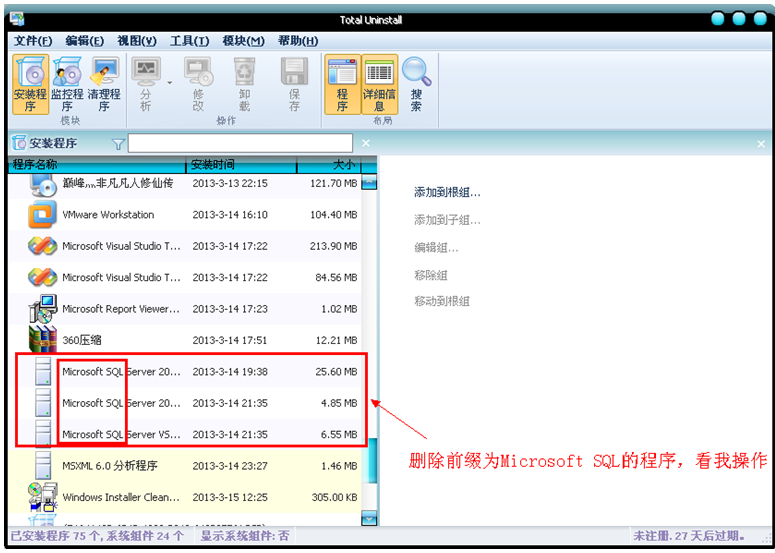Click the filter funnel icon

119,144
